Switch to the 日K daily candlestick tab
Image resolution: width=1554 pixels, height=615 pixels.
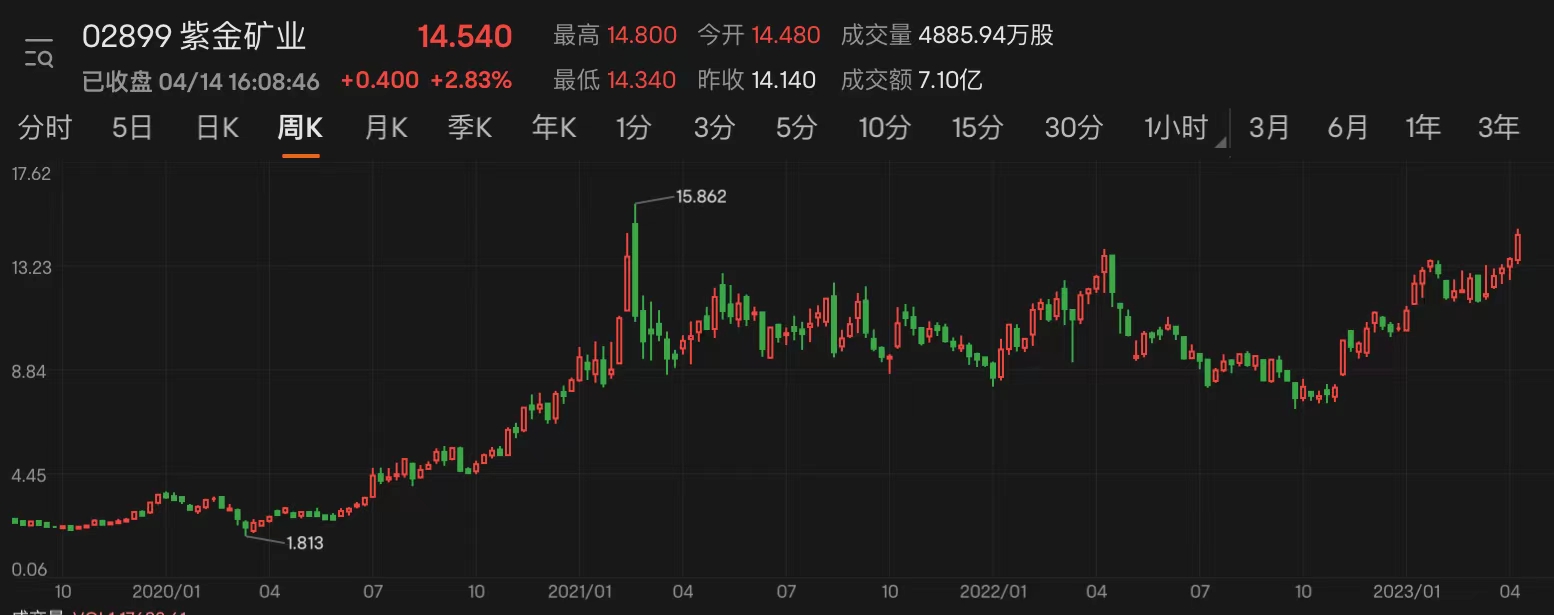coord(216,127)
